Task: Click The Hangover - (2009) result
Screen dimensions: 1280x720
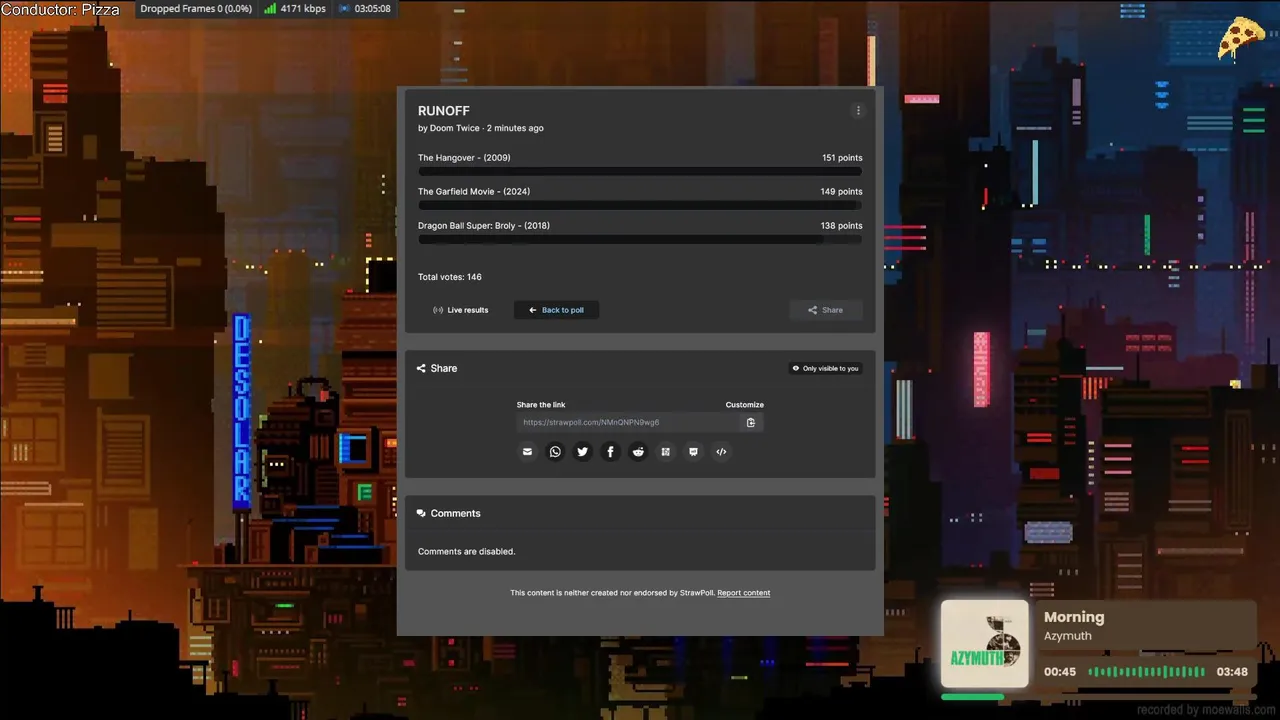Action: click(464, 158)
